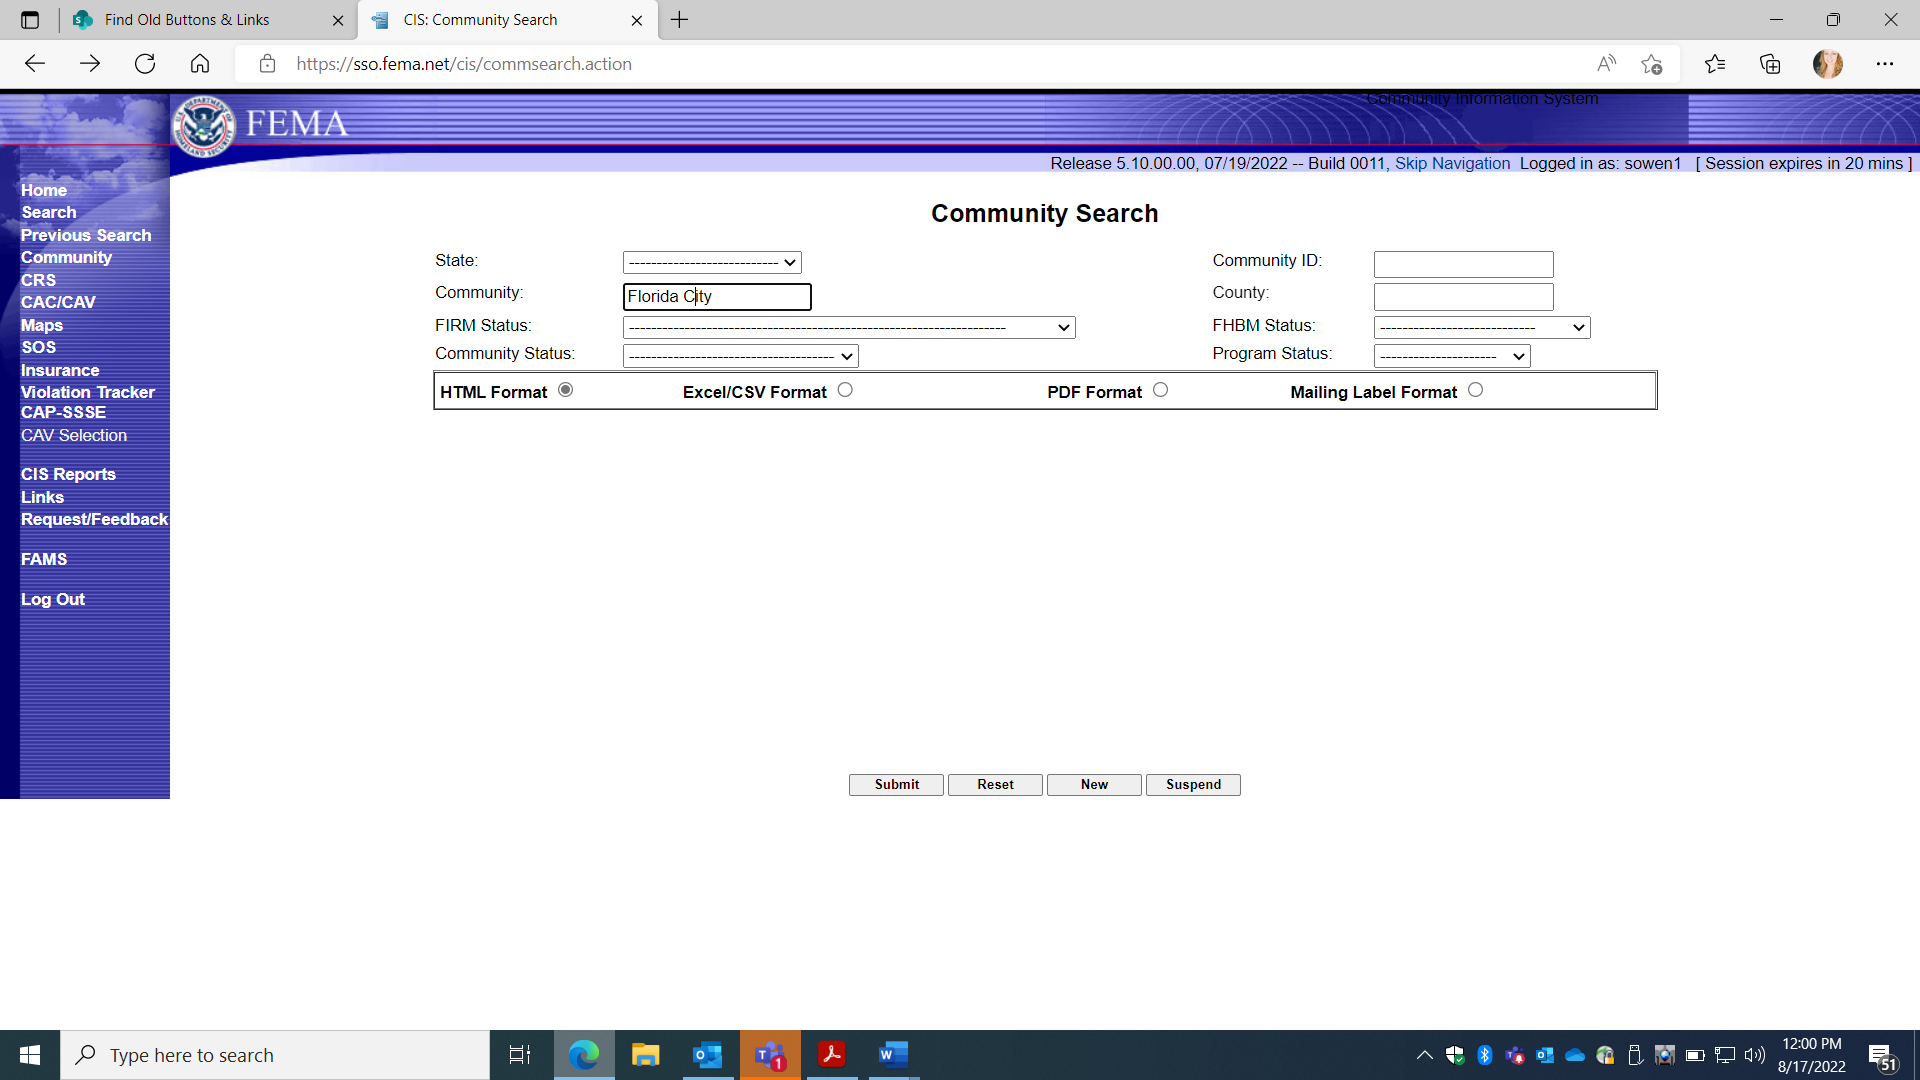Click the Reset button
Screen dimensions: 1920x1080
point(995,785)
